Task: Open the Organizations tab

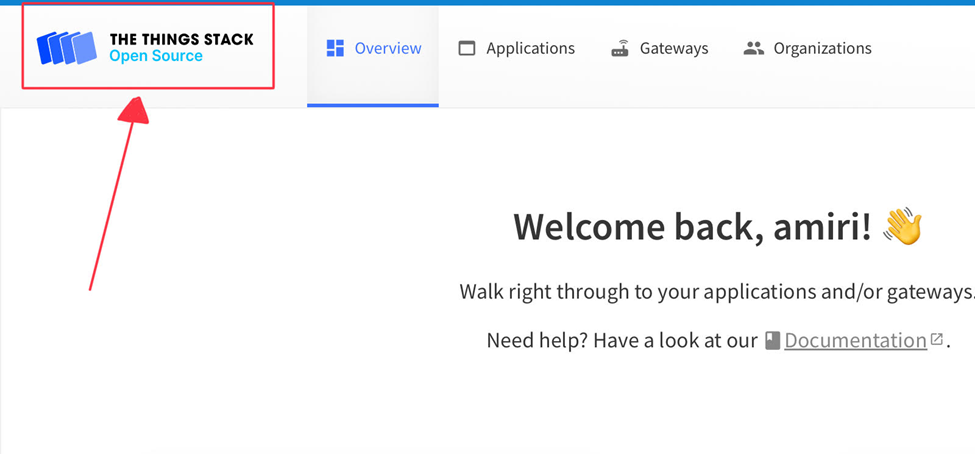Action: click(x=807, y=49)
